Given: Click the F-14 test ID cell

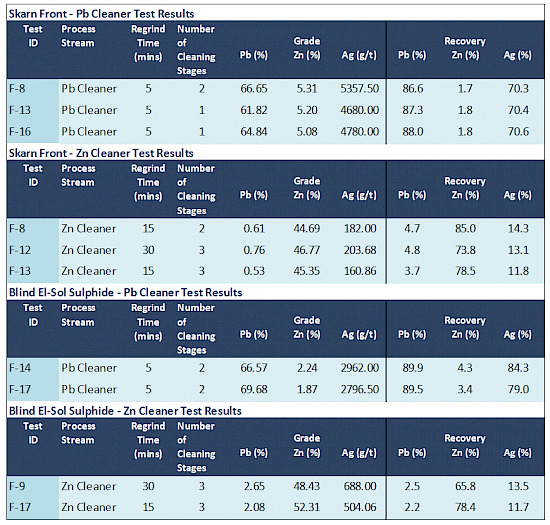Looking at the screenshot, I should 20,368.
